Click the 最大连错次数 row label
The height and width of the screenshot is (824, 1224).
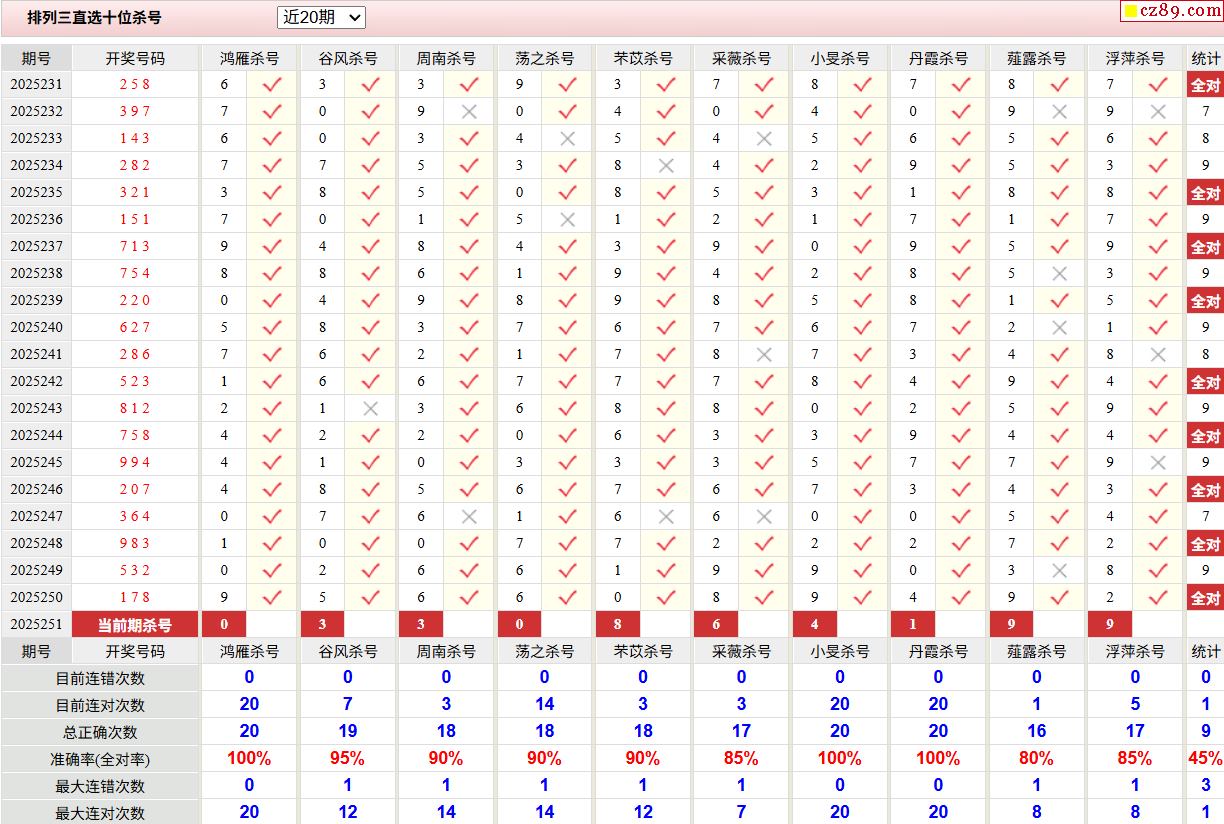(100, 786)
